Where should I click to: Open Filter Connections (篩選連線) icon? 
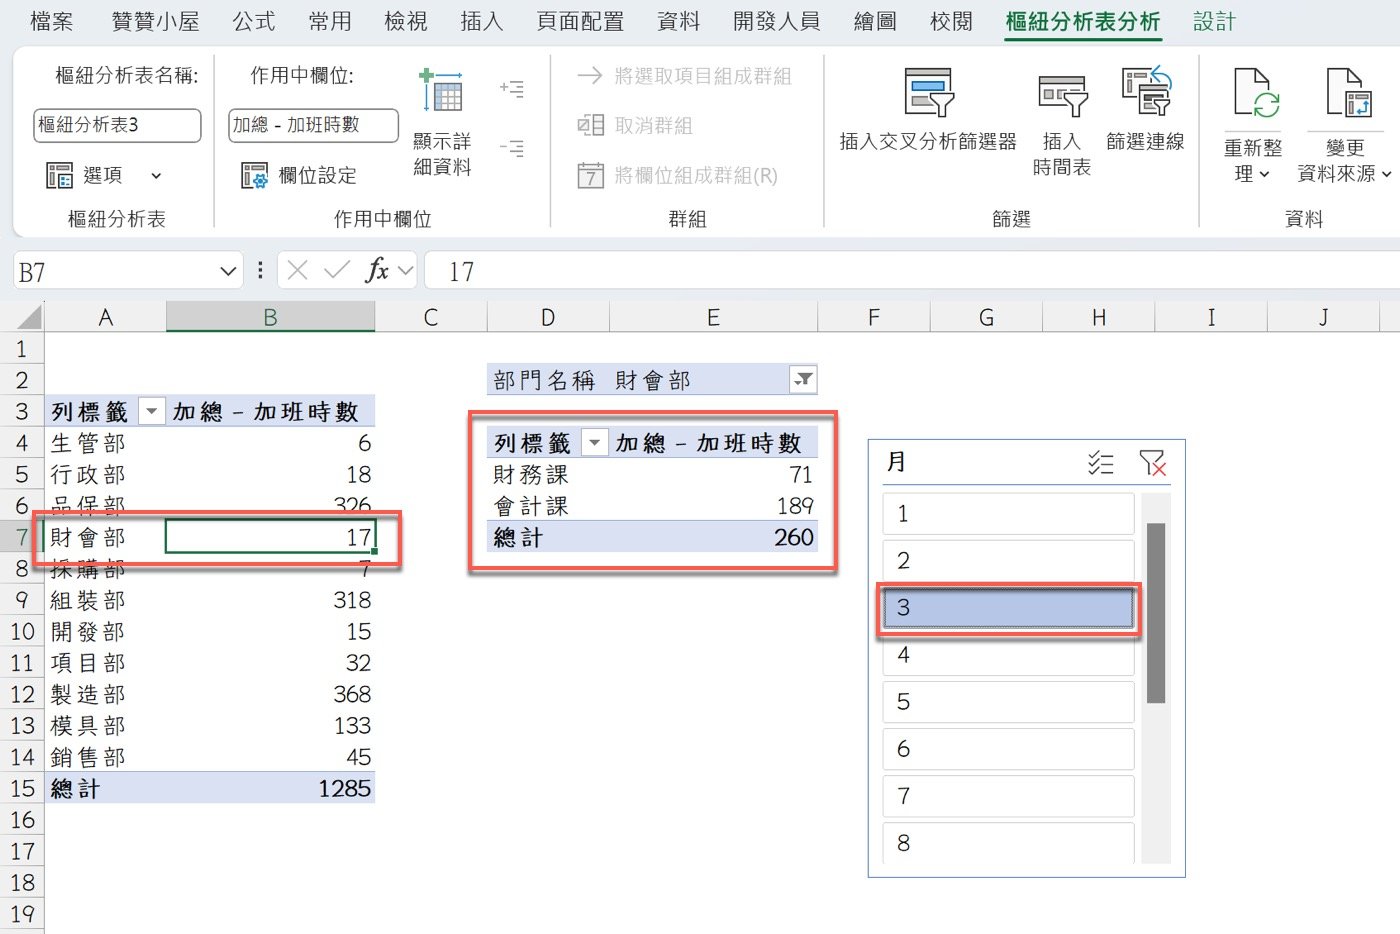pos(1145,92)
